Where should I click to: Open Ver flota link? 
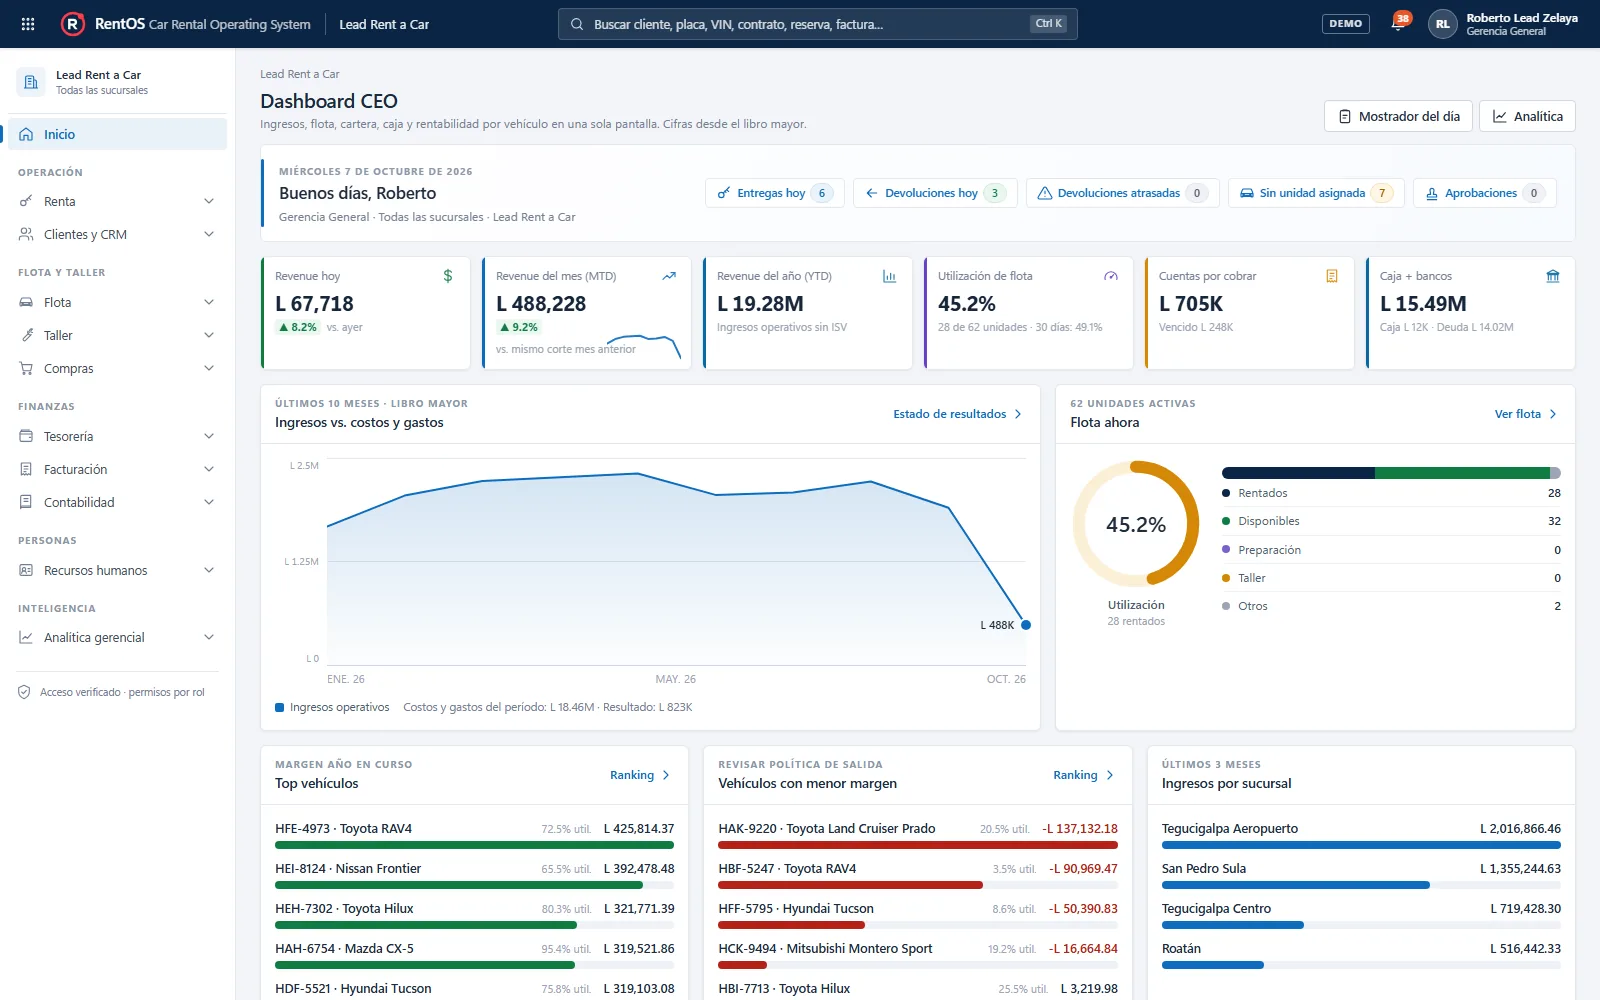pyautogui.click(x=1526, y=414)
